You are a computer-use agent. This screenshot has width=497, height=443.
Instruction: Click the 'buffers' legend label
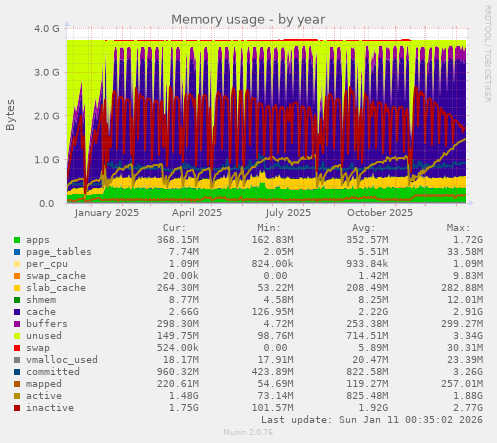click(47, 324)
